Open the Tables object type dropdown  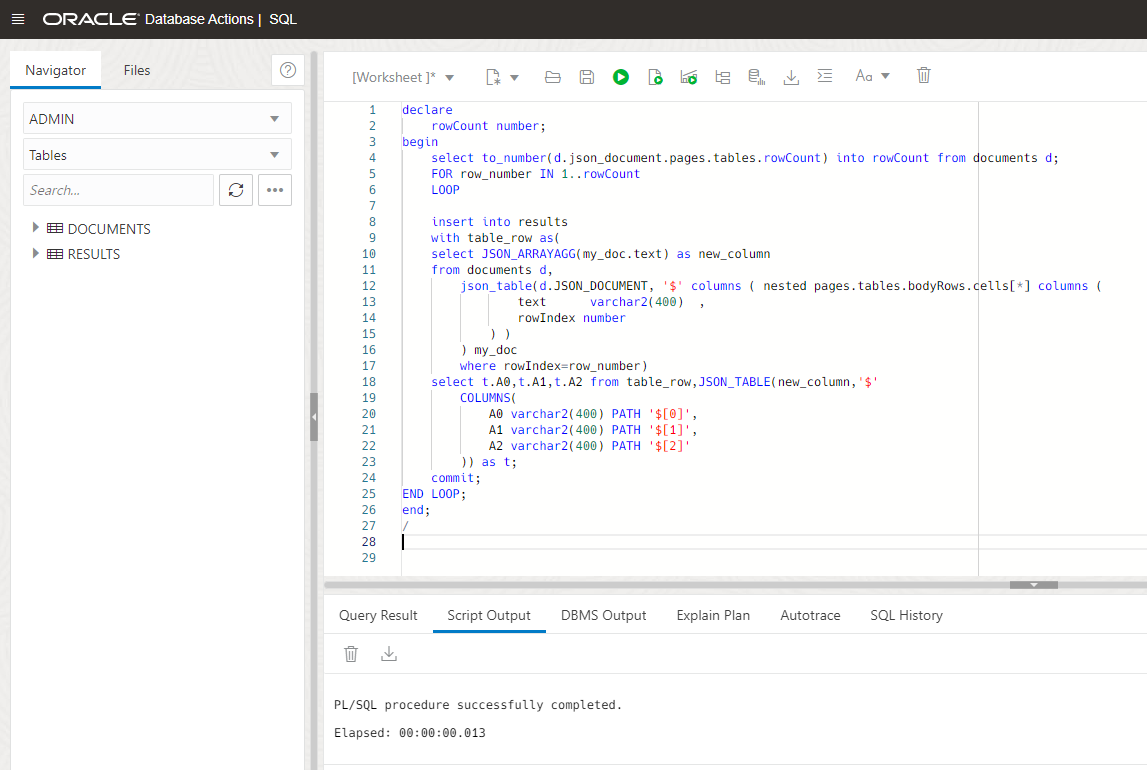tap(157, 155)
